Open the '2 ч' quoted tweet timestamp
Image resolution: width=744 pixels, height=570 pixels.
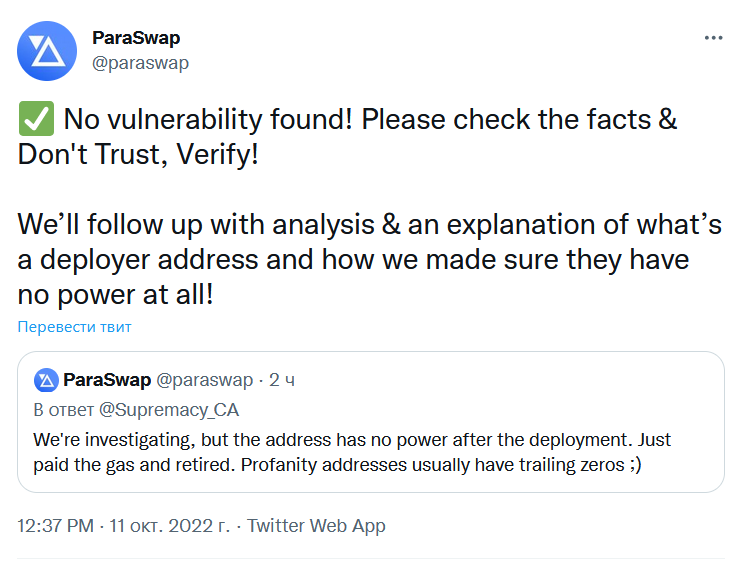(x=282, y=380)
